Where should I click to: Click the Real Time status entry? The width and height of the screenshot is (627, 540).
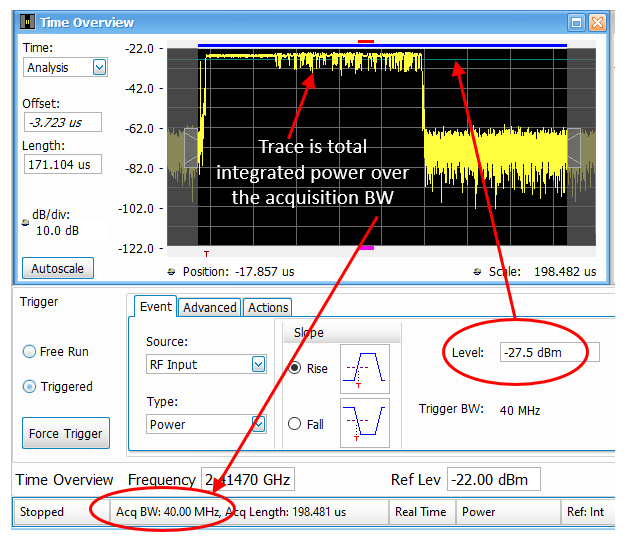click(423, 512)
